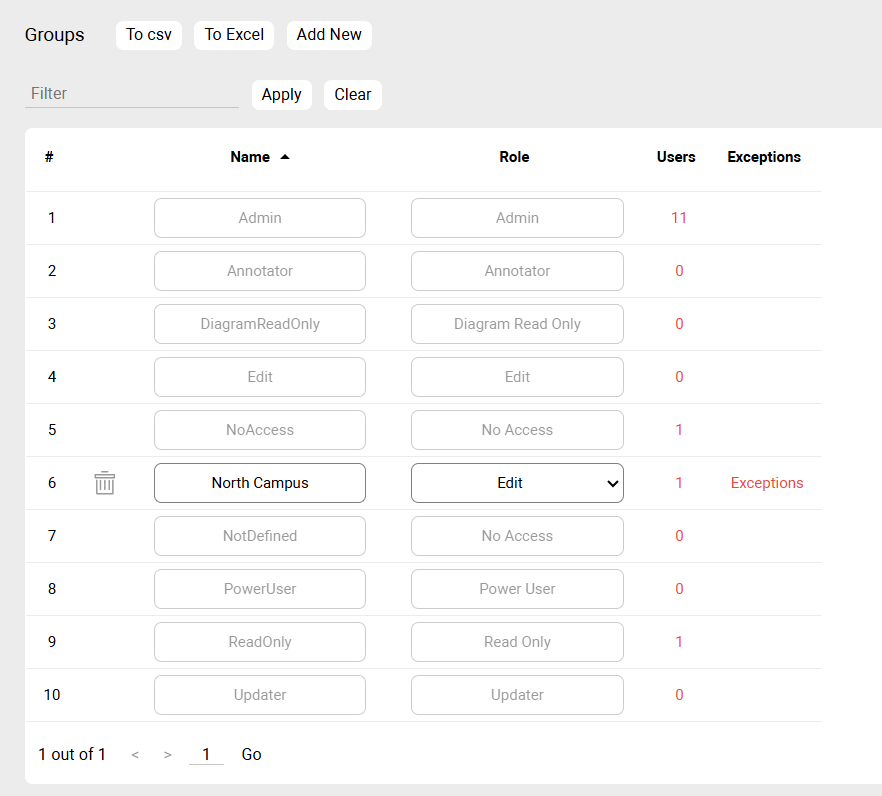882x796 pixels.
Task: Click the page number input box
Action: point(206,755)
